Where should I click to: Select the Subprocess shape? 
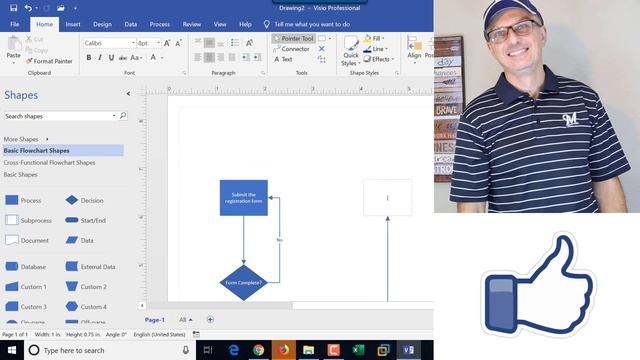pyautogui.click(x=28, y=220)
